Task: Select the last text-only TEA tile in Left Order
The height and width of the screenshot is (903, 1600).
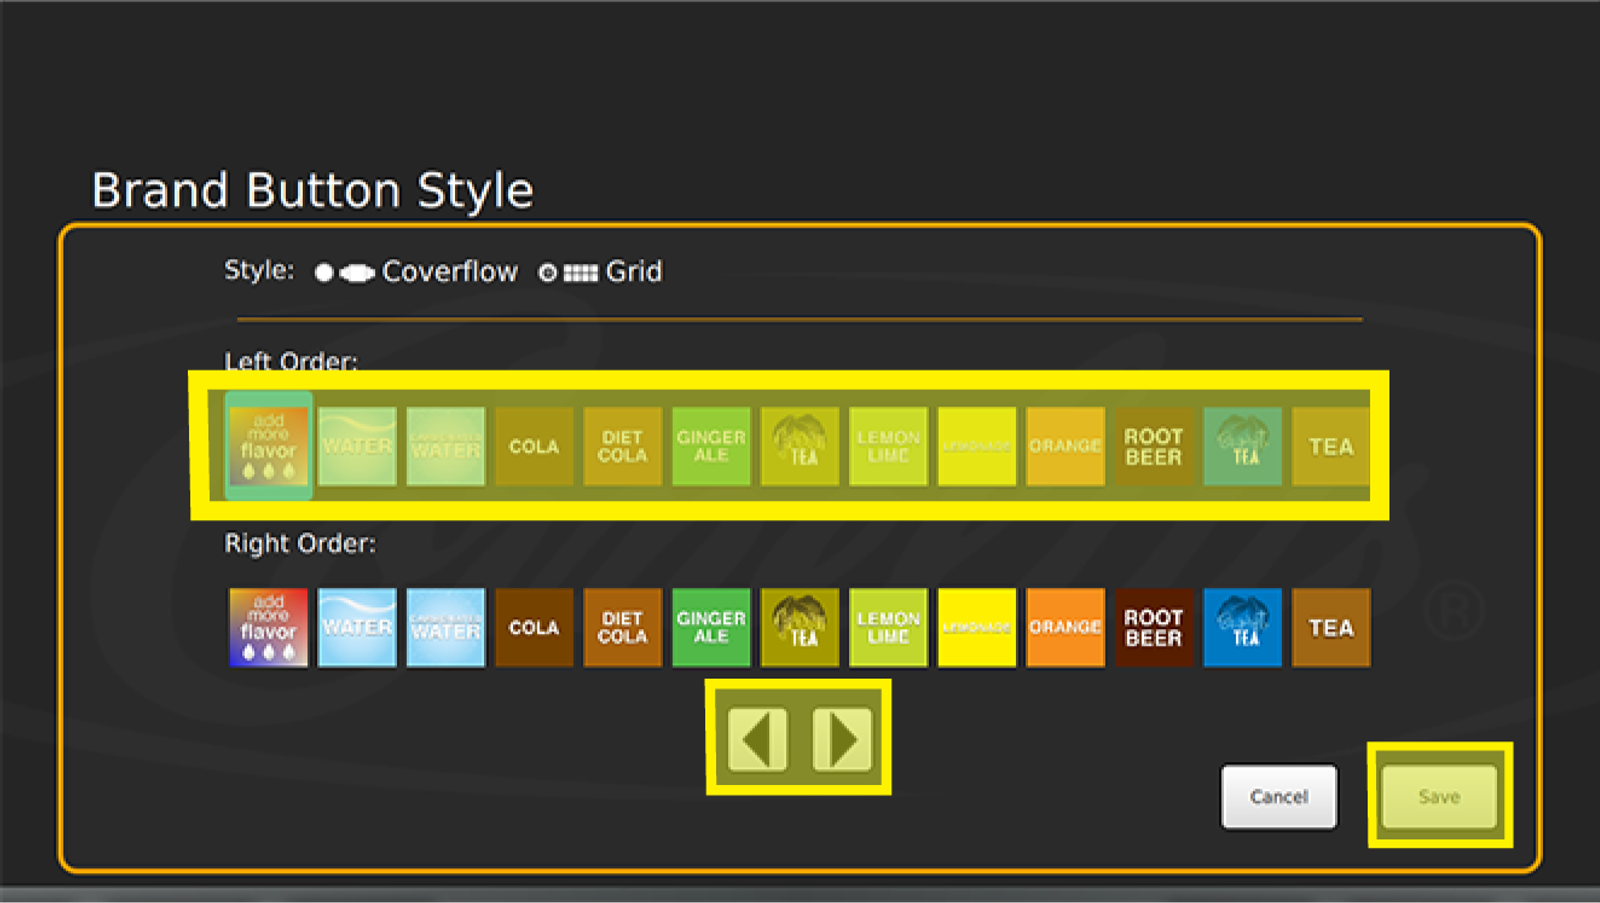Action: point(1331,446)
